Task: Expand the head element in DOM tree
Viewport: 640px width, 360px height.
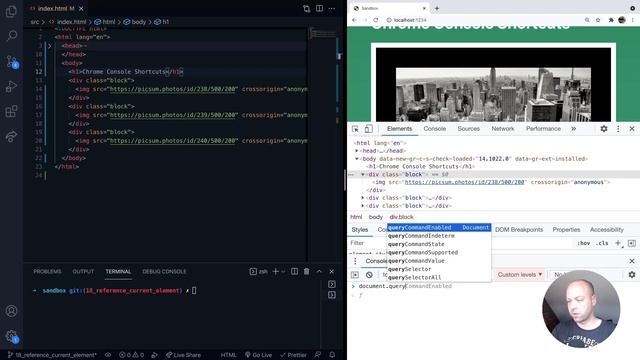Action: [357, 151]
